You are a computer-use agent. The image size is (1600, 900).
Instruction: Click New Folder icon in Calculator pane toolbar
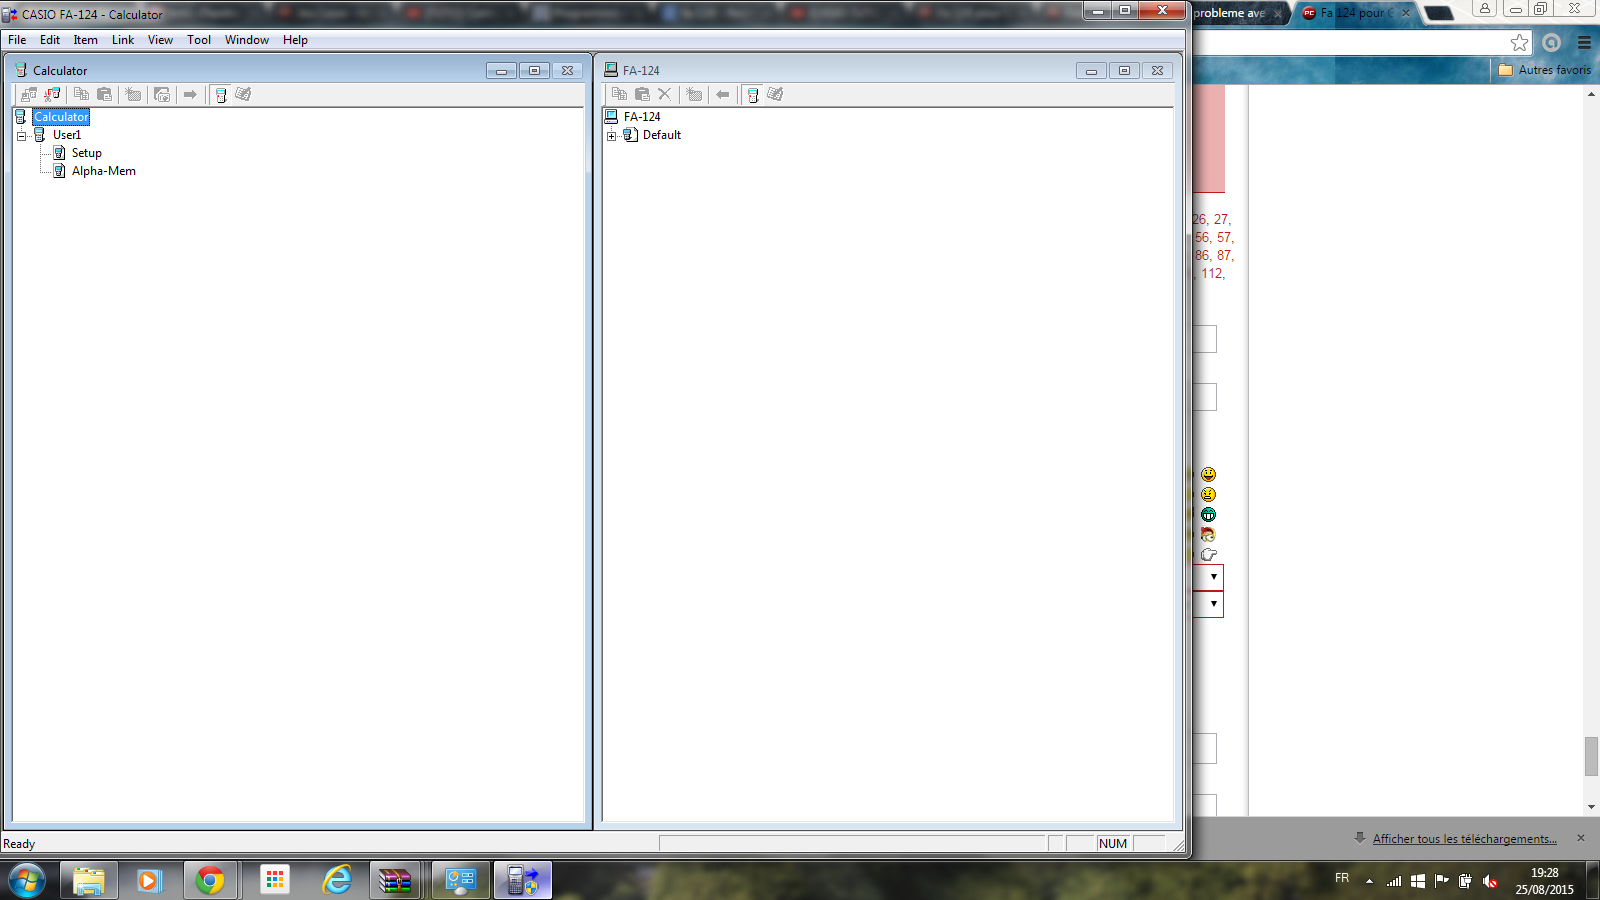coord(134,94)
